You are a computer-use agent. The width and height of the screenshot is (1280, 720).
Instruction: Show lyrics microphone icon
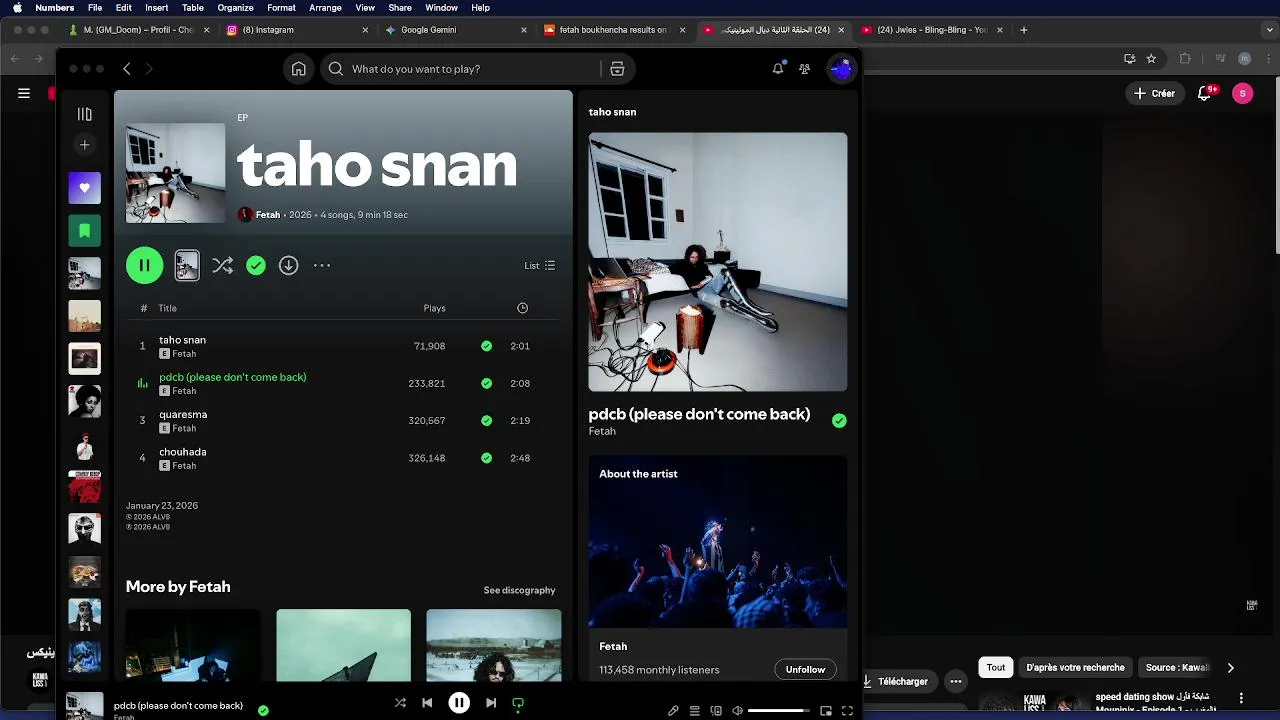[673, 711]
